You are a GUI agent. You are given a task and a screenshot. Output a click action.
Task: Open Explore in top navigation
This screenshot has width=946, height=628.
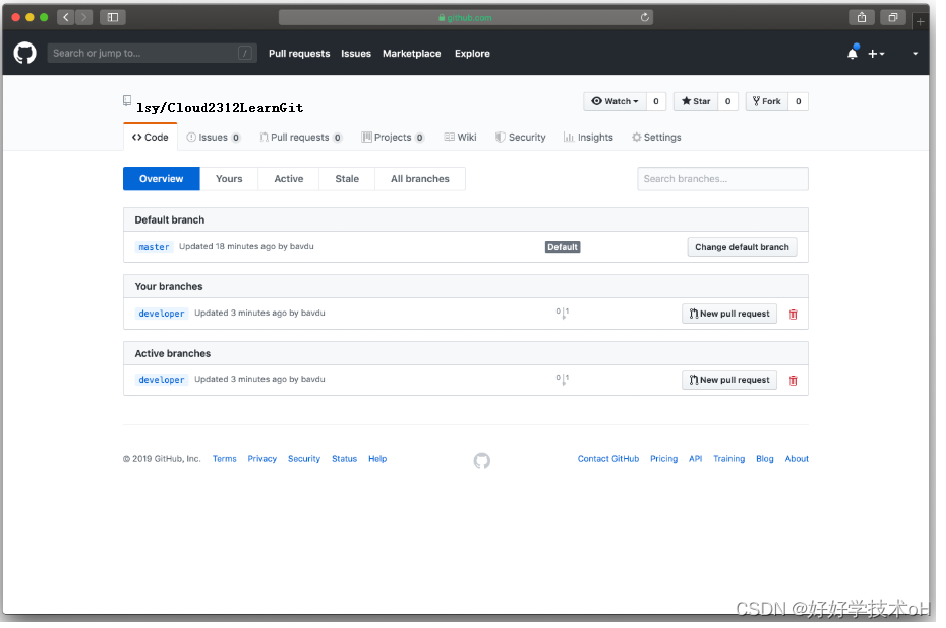tap(472, 54)
